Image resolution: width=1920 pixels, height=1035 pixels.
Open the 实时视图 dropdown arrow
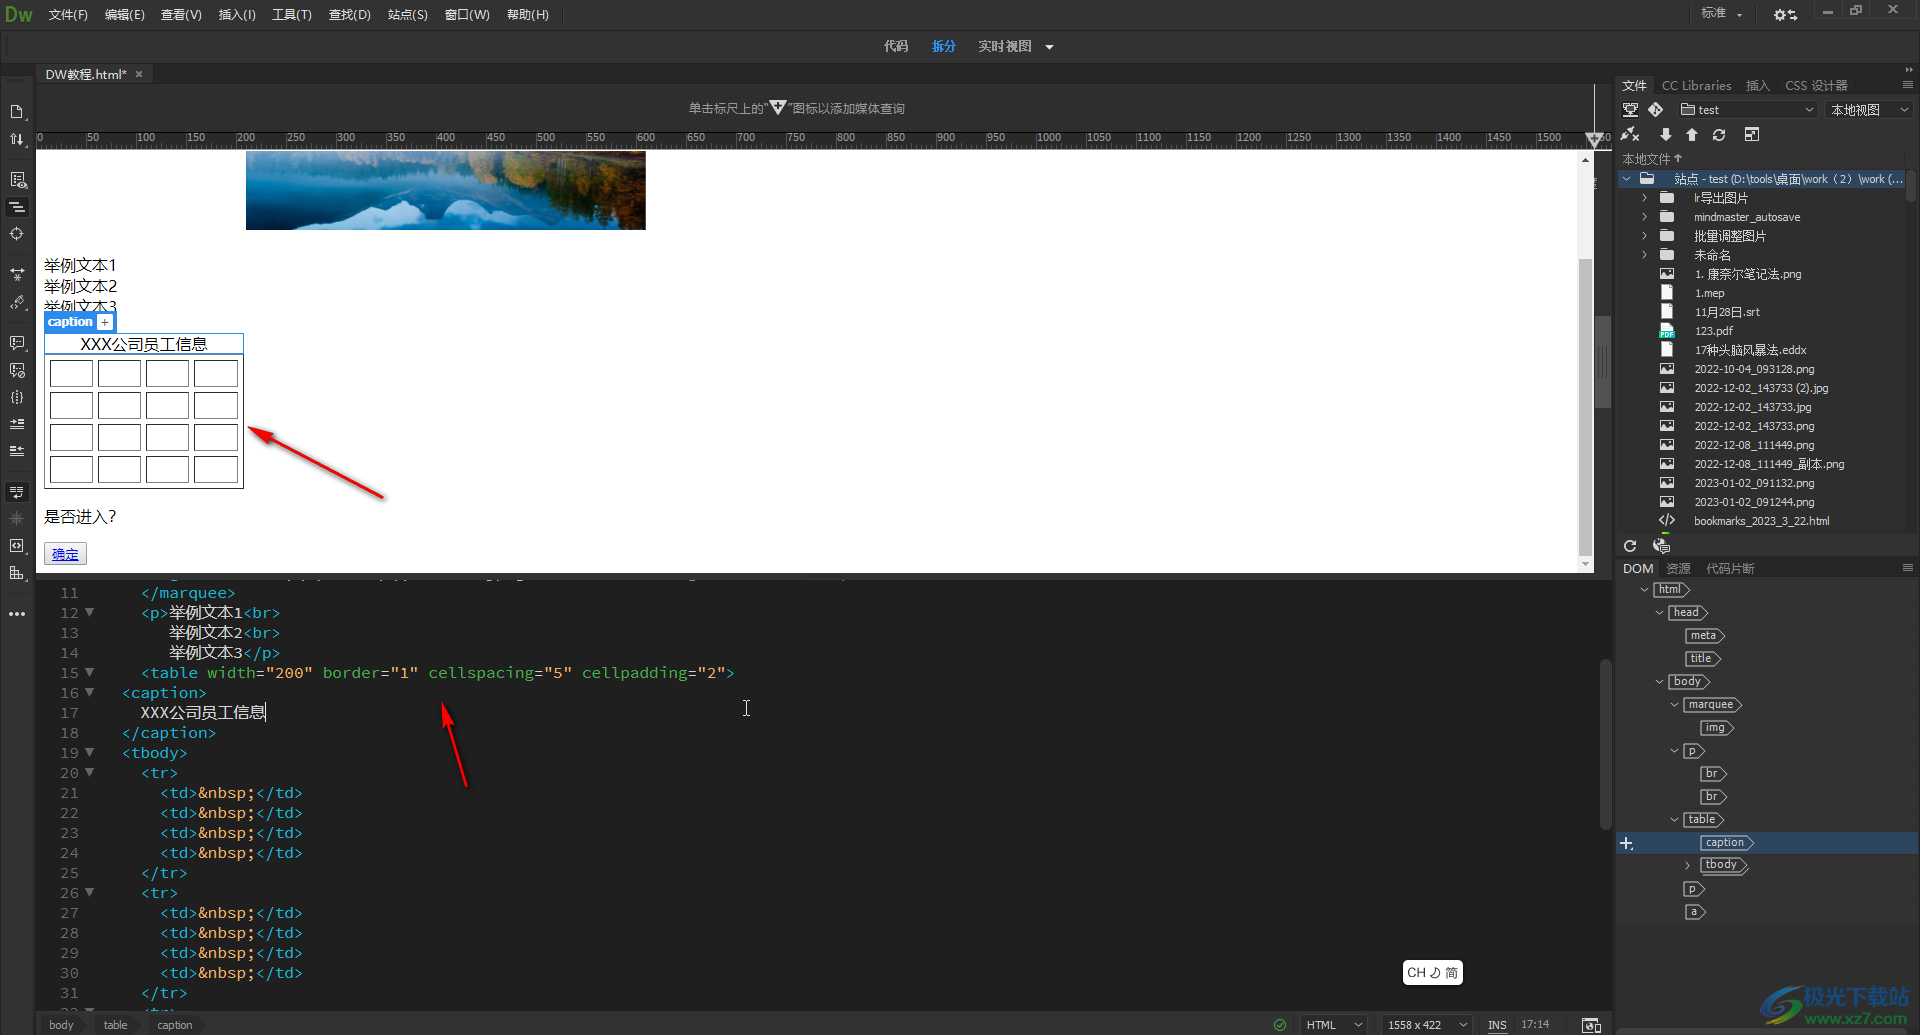point(1049,47)
